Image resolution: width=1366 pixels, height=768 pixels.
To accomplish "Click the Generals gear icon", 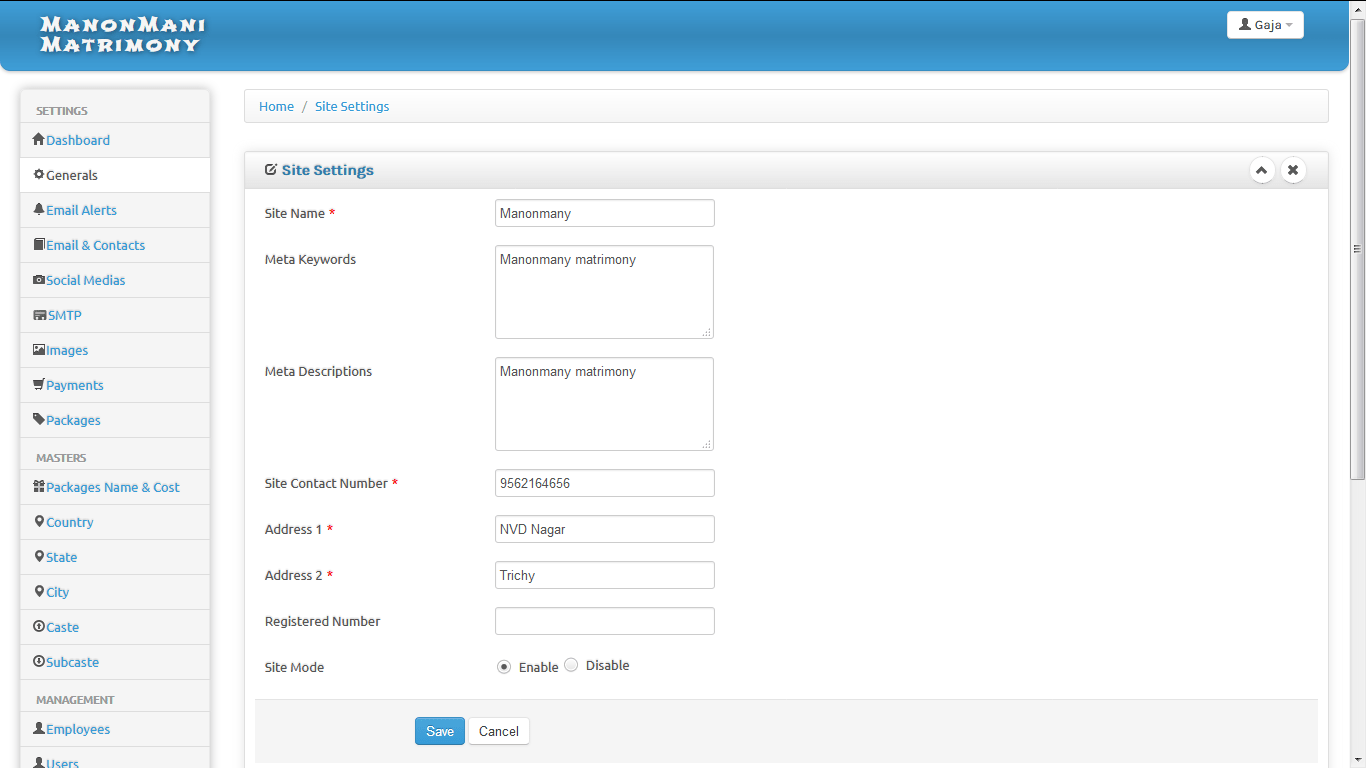I will click(39, 175).
